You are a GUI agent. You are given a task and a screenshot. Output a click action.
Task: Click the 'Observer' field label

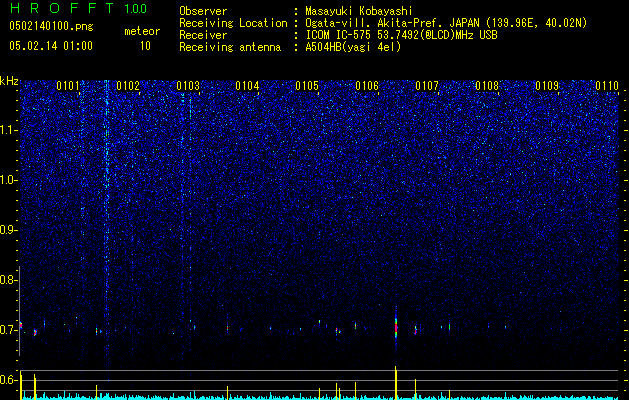[203, 11]
